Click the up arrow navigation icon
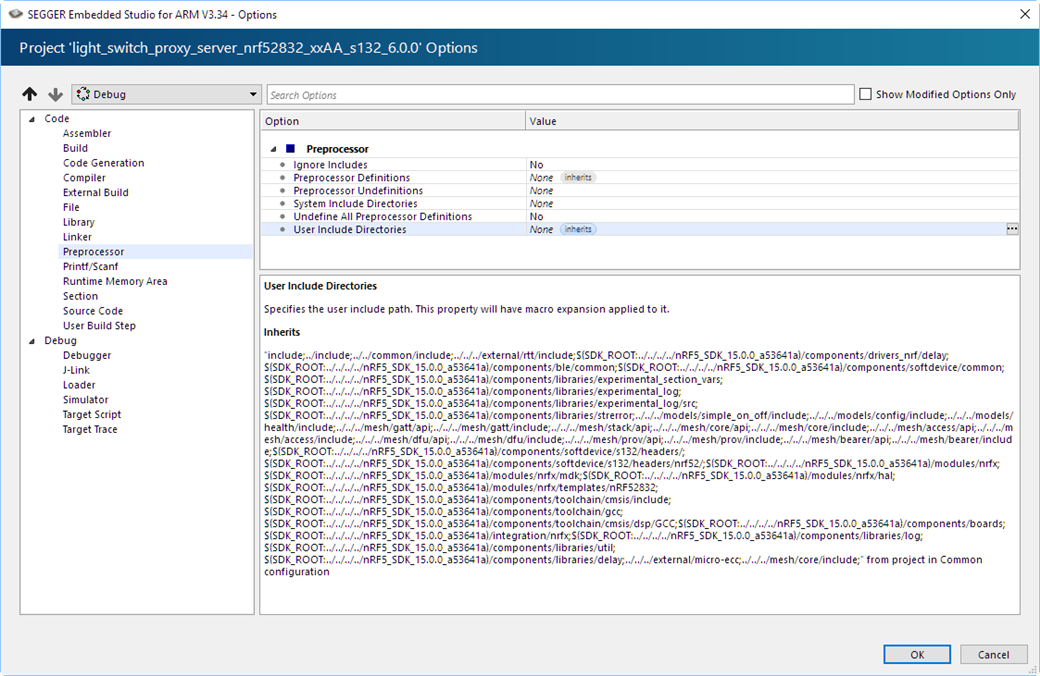Viewport: 1040px width, 676px height. pos(30,94)
